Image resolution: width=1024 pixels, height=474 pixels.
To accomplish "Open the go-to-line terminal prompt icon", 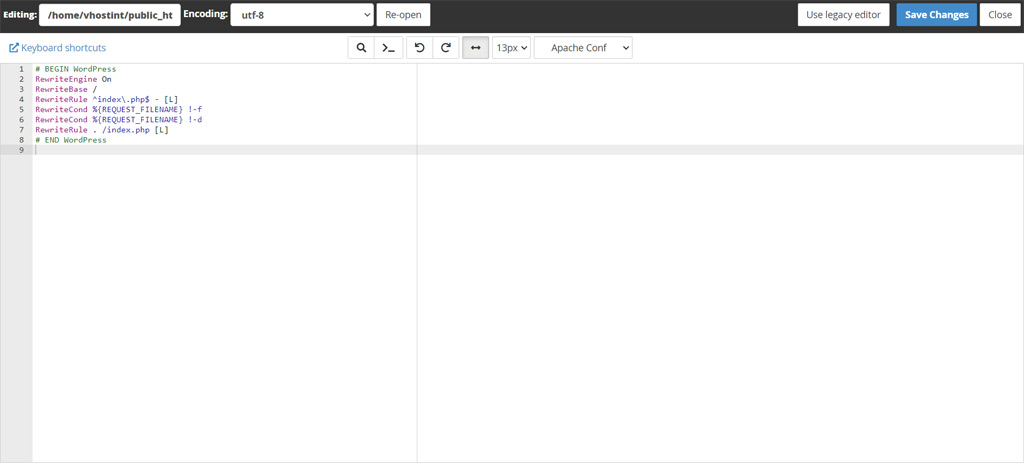I will (x=389, y=48).
